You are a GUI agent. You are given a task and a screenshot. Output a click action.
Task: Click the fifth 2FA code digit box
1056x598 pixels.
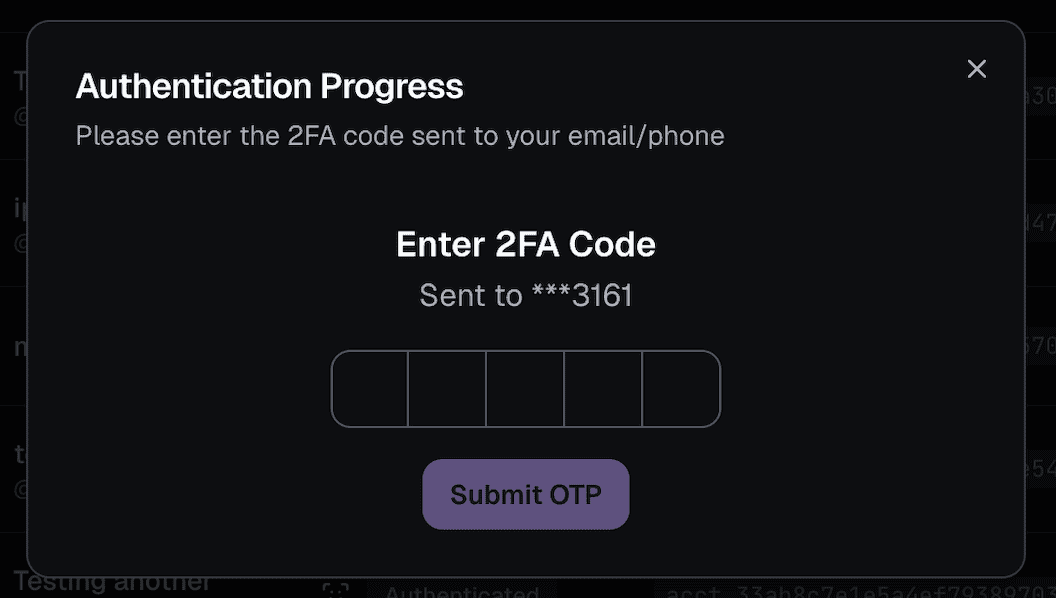click(681, 389)
